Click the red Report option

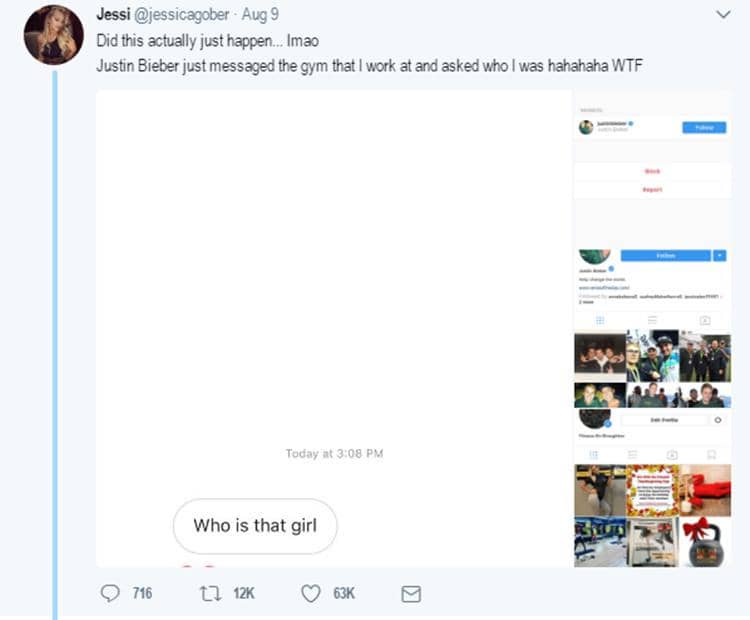[652, 190]
